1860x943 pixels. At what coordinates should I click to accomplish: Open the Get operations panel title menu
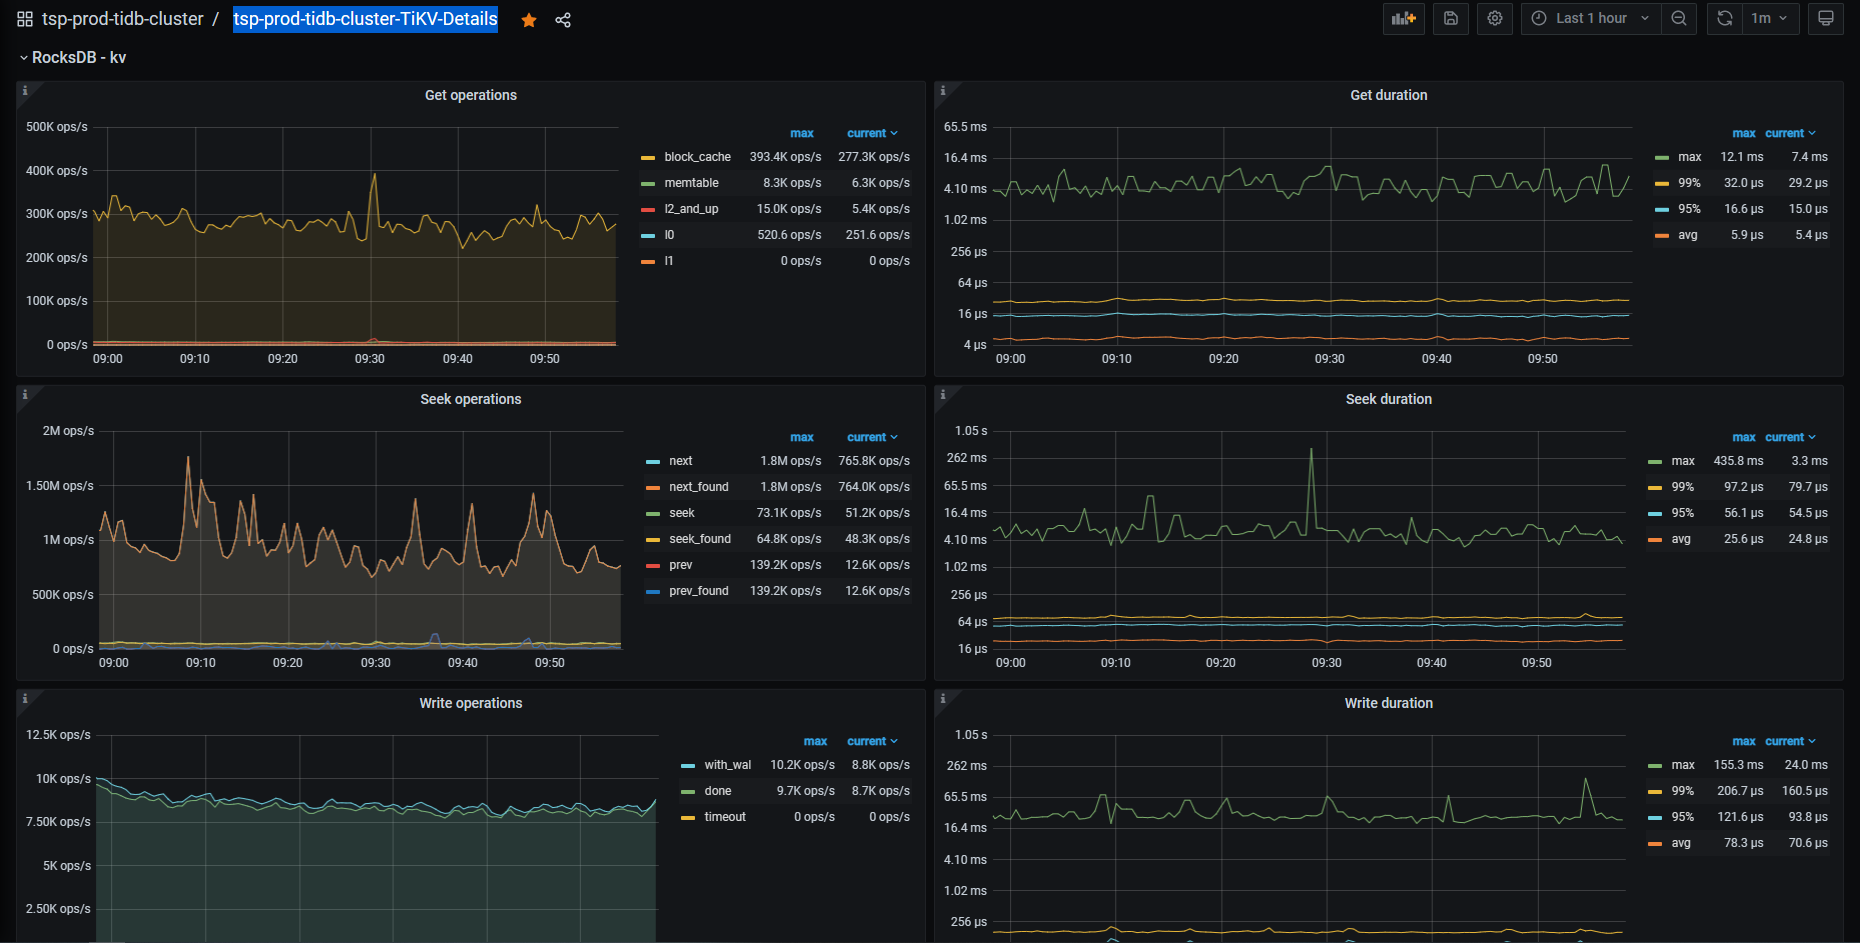(470, 95)
